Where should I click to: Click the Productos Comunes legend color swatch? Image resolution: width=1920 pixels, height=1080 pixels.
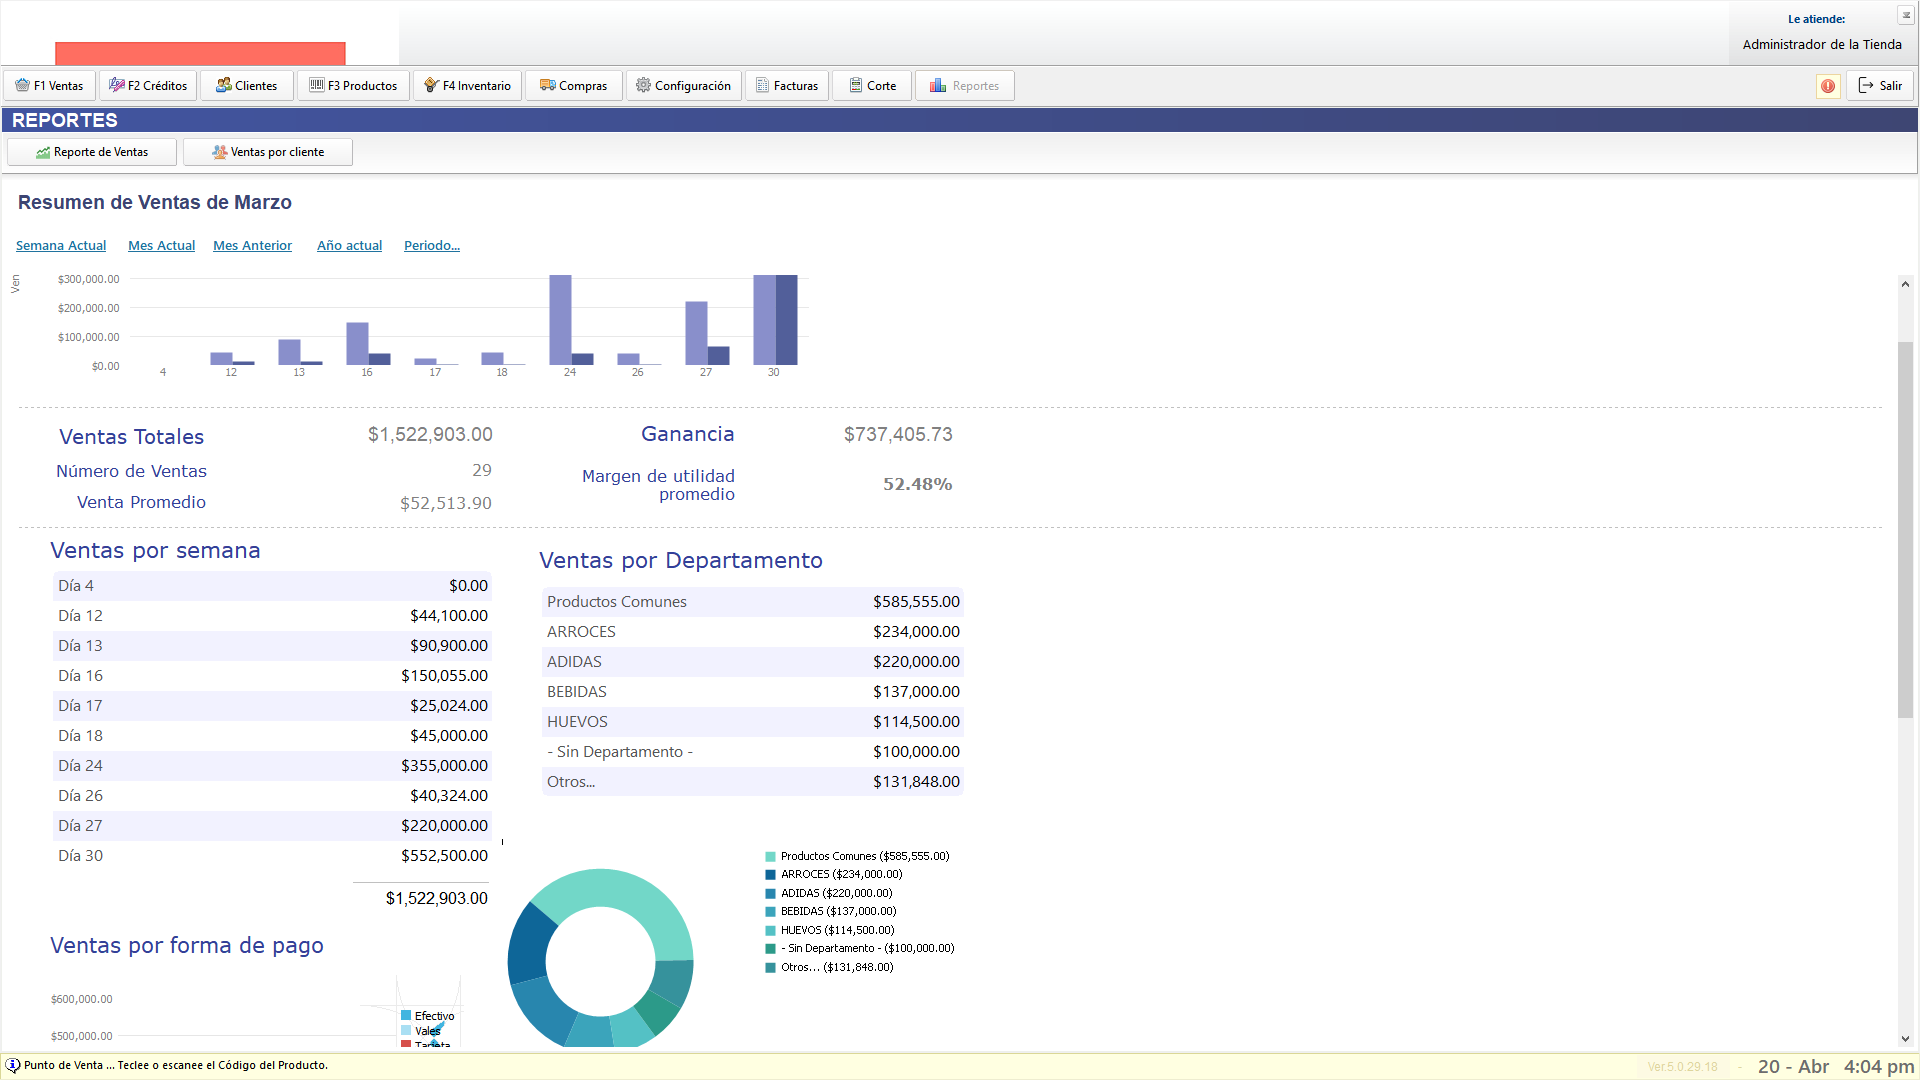coord(770,857)
